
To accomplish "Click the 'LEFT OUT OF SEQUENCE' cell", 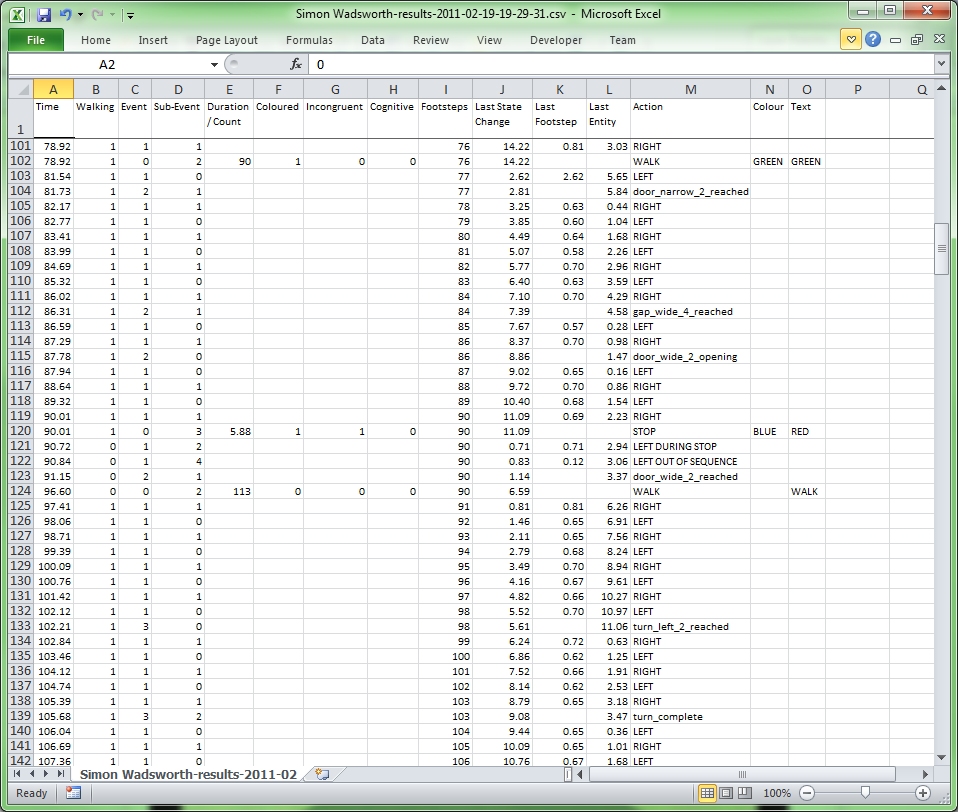I will [690, 461].
